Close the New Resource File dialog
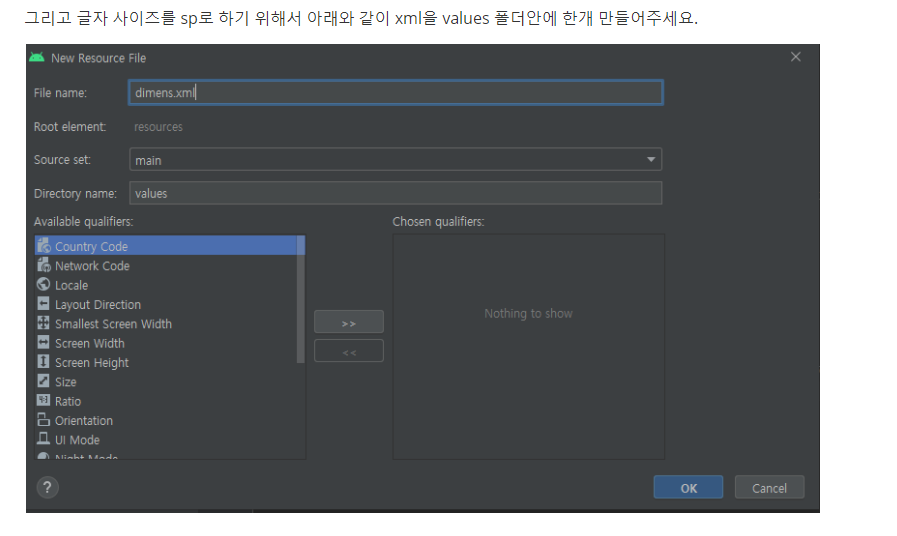This screenshot has width=897, height=536. (796, 57)
